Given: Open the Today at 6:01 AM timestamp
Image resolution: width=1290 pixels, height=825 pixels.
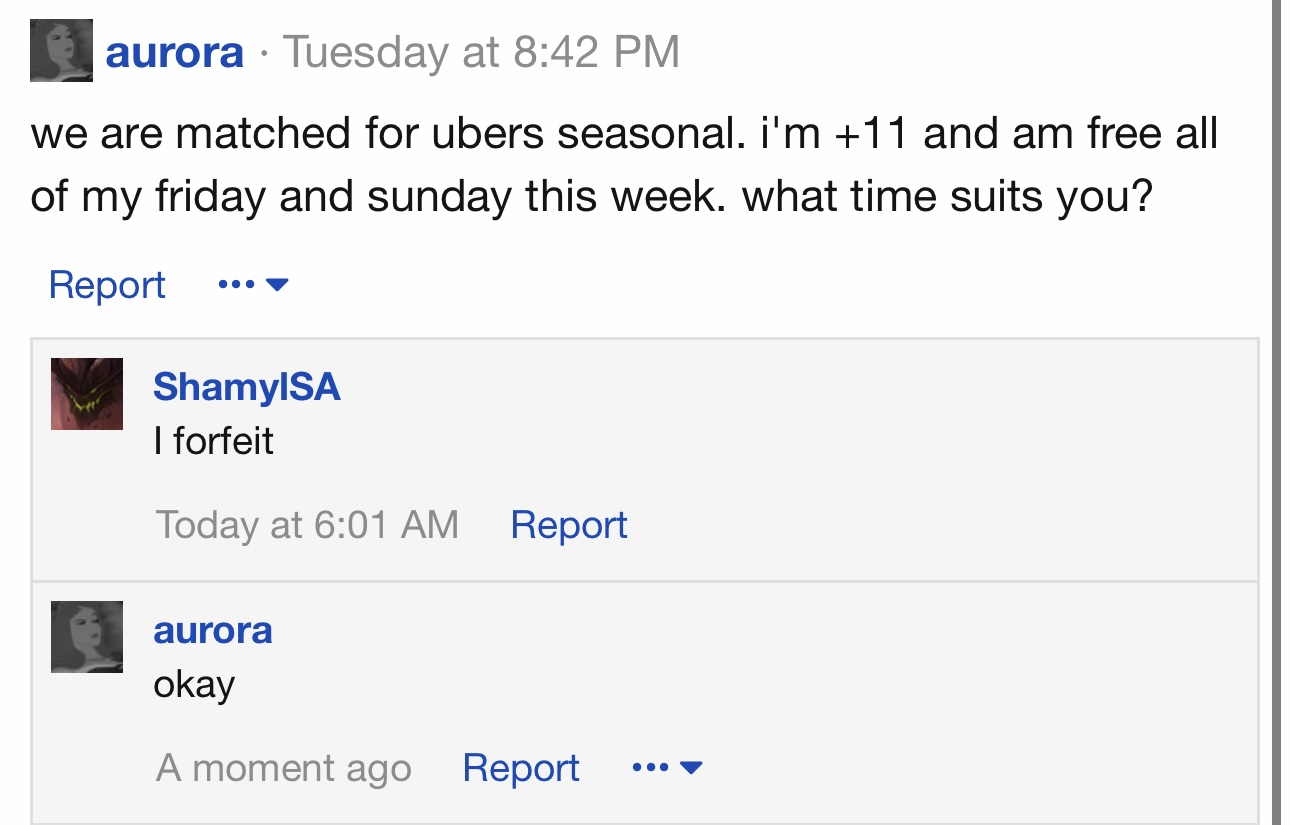Looking at the screenshot, I should (x=307, y=525).
